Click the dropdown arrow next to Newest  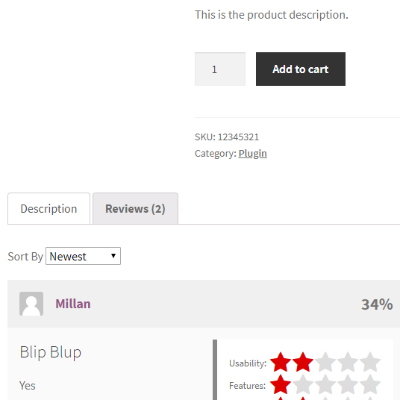113,256
